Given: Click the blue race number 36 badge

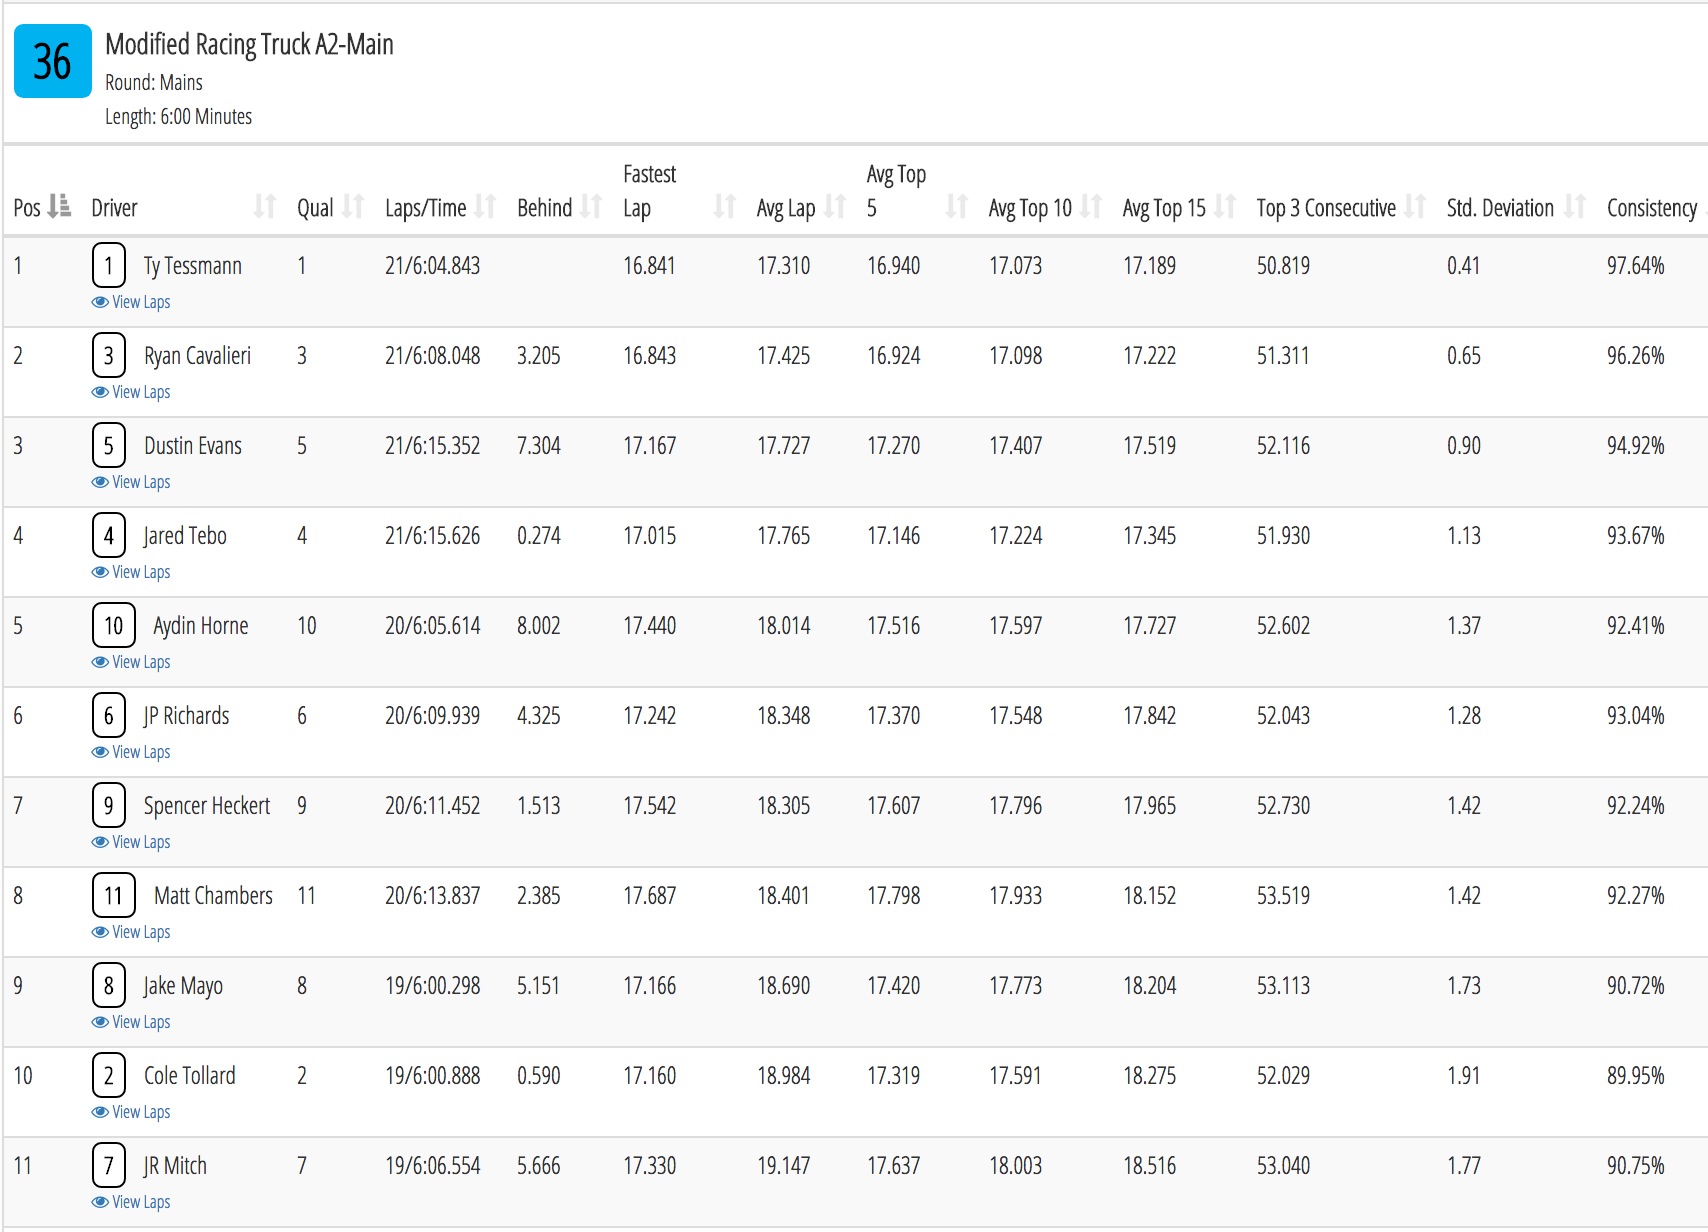Looking at the screenshot, I should tap(53, 61).
